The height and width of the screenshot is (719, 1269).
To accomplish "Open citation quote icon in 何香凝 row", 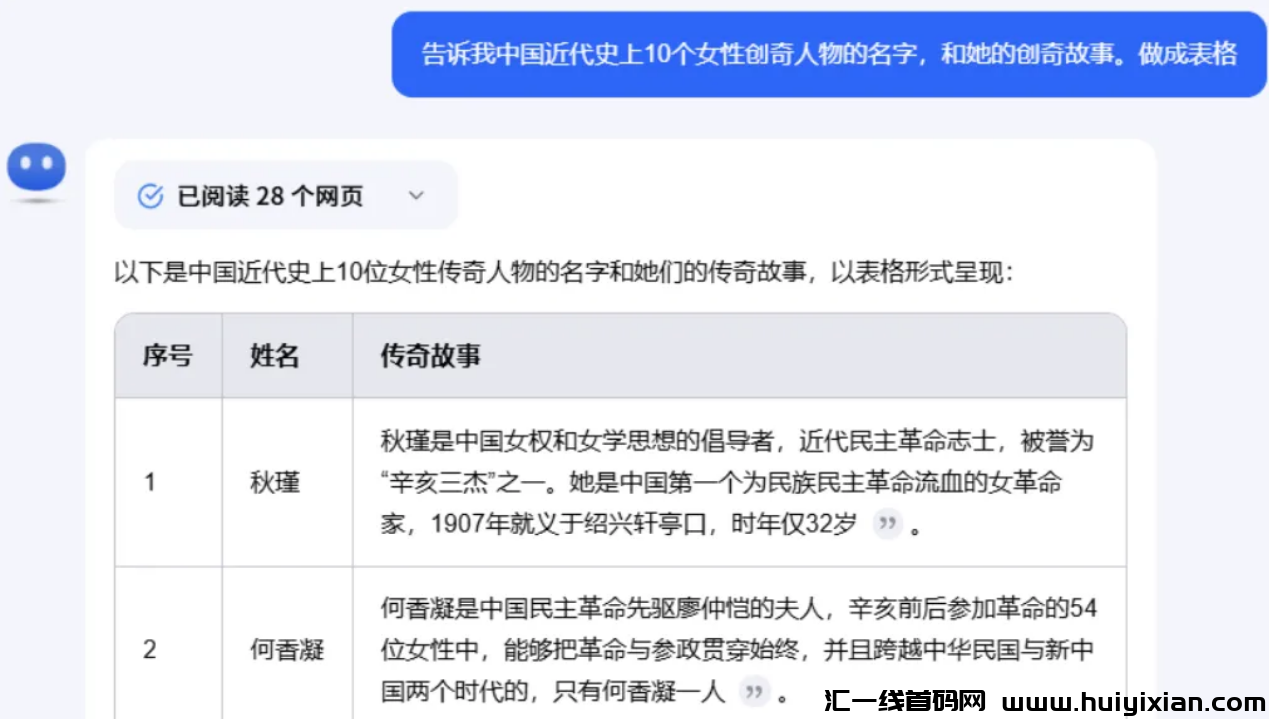I will (x=755, y=691).
